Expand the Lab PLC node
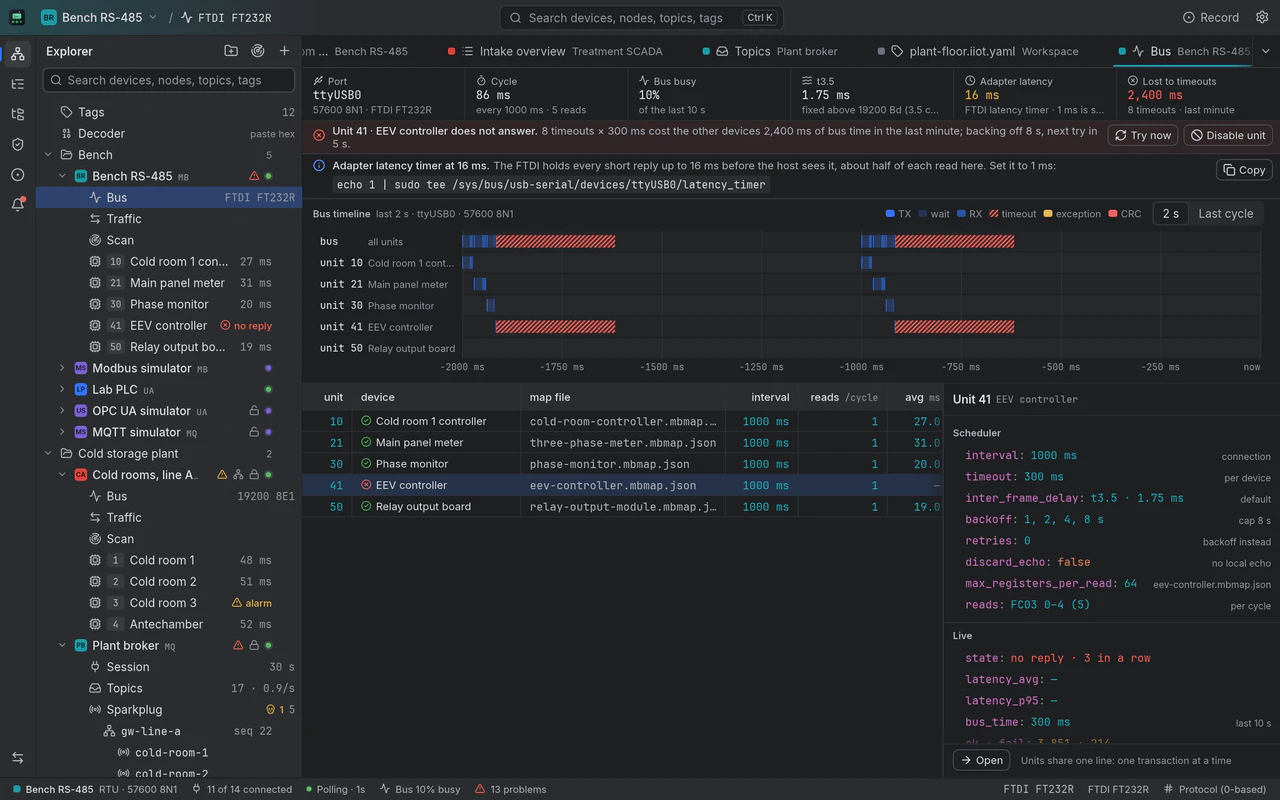This screenshot has height=800, width=1280. click(x=62, y=390)
